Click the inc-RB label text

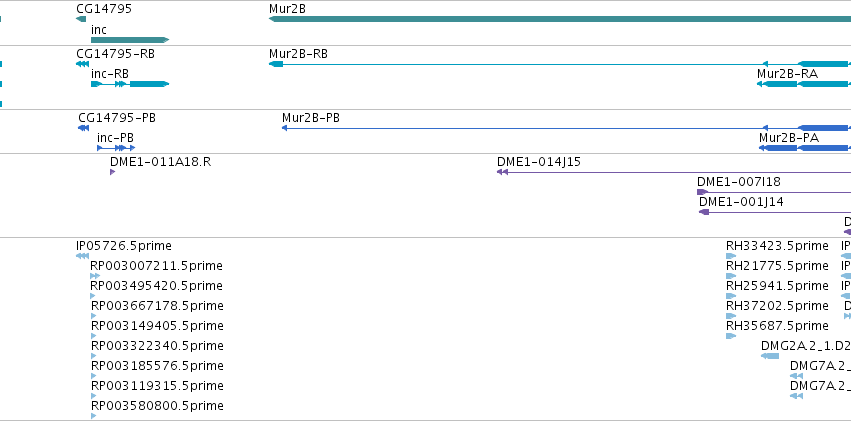[x=110, y=74]
